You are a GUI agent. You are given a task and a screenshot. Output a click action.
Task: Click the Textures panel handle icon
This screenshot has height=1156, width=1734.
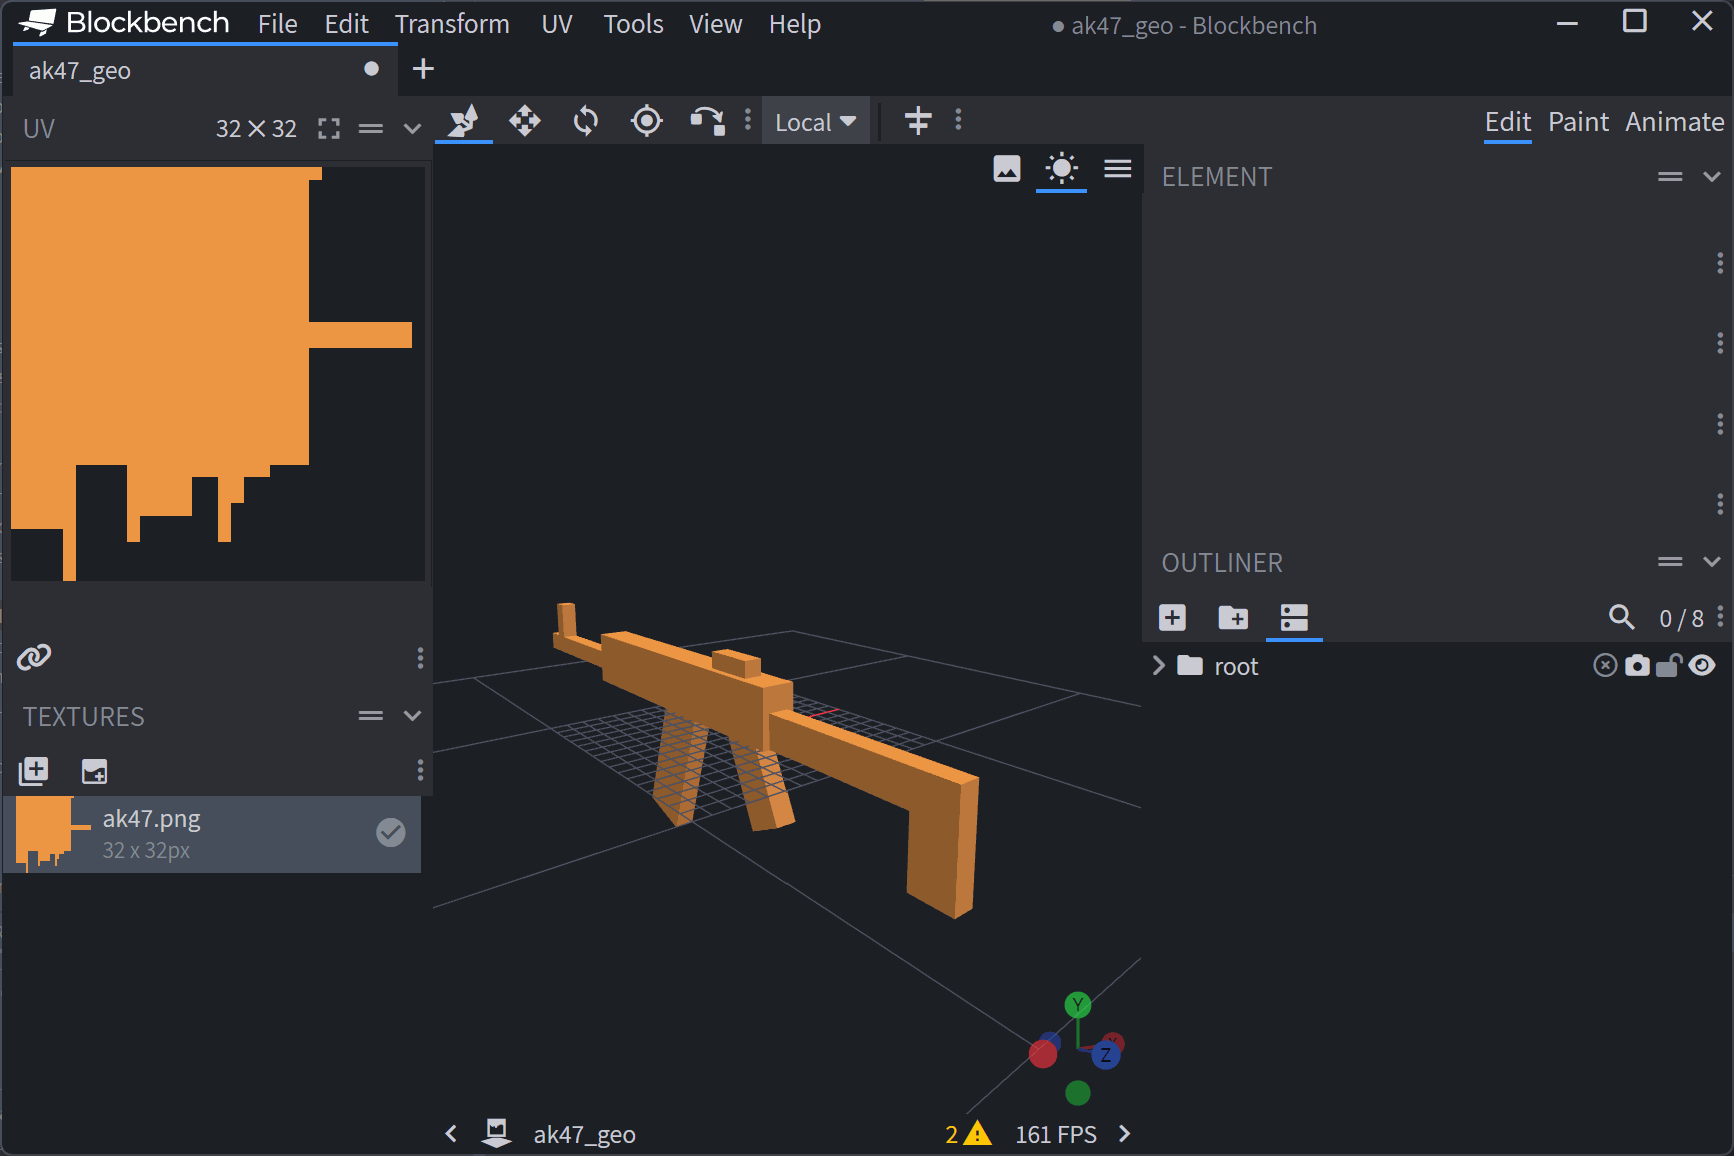point(371,716)
